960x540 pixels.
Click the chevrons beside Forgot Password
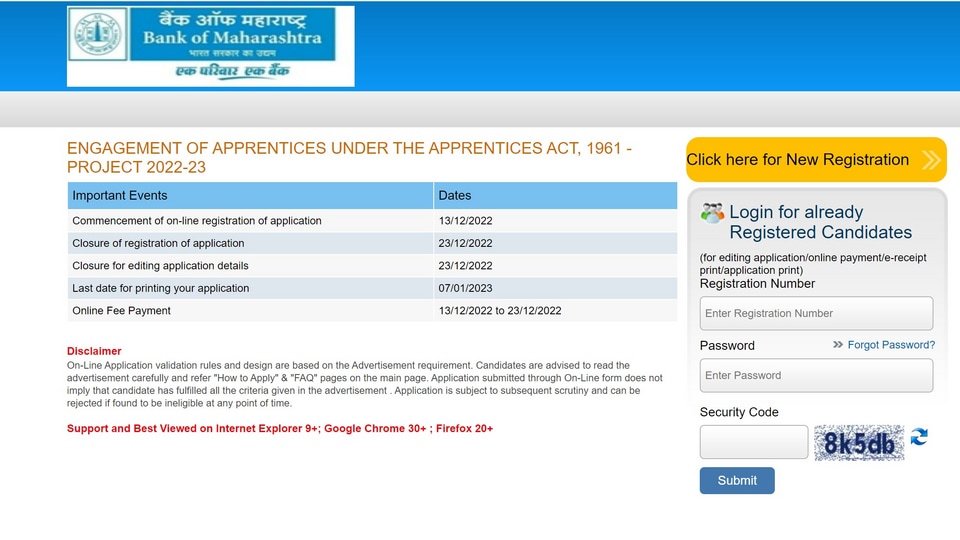tap(838, 345)
